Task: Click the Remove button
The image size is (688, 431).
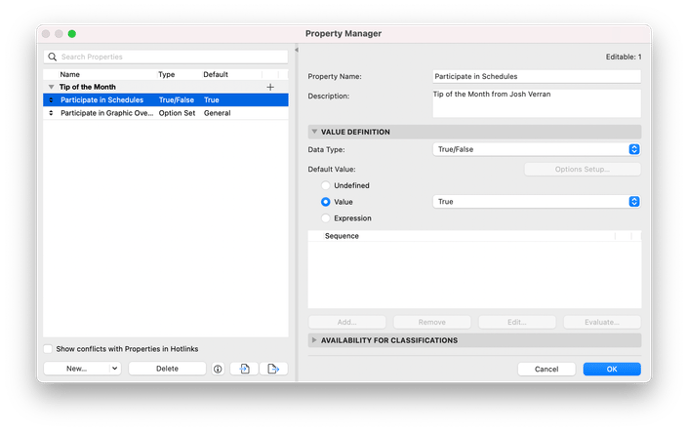Action: (x=432, y=322)
